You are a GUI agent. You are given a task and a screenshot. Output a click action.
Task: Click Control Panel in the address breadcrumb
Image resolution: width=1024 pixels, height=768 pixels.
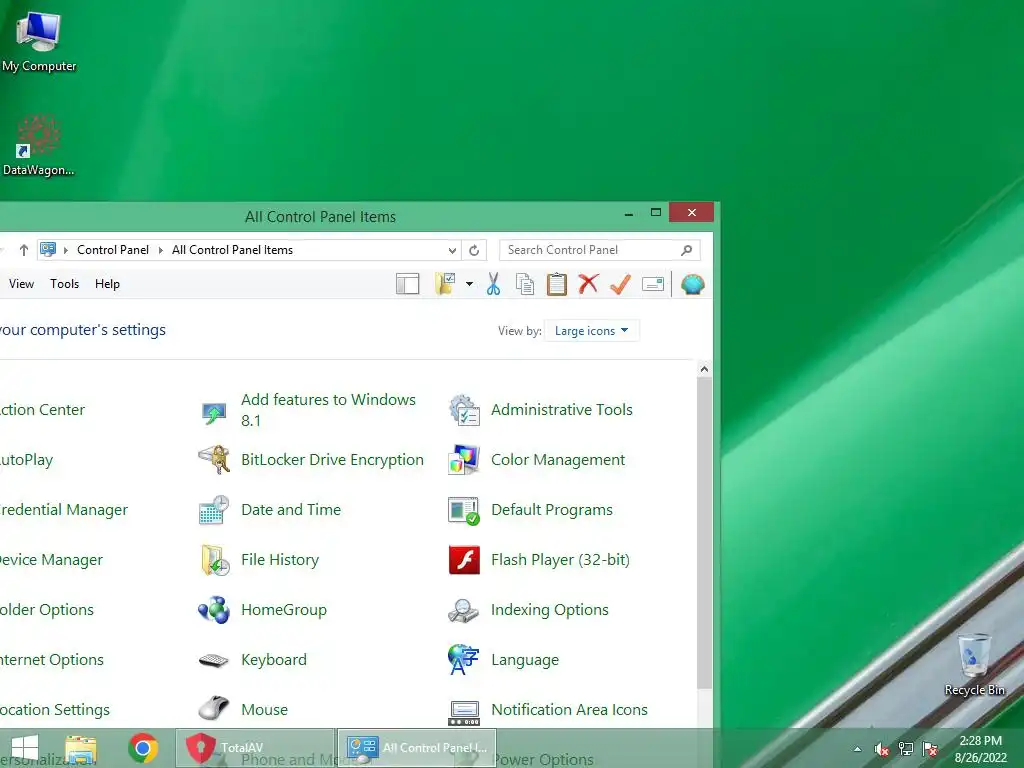tap(113, 250)
